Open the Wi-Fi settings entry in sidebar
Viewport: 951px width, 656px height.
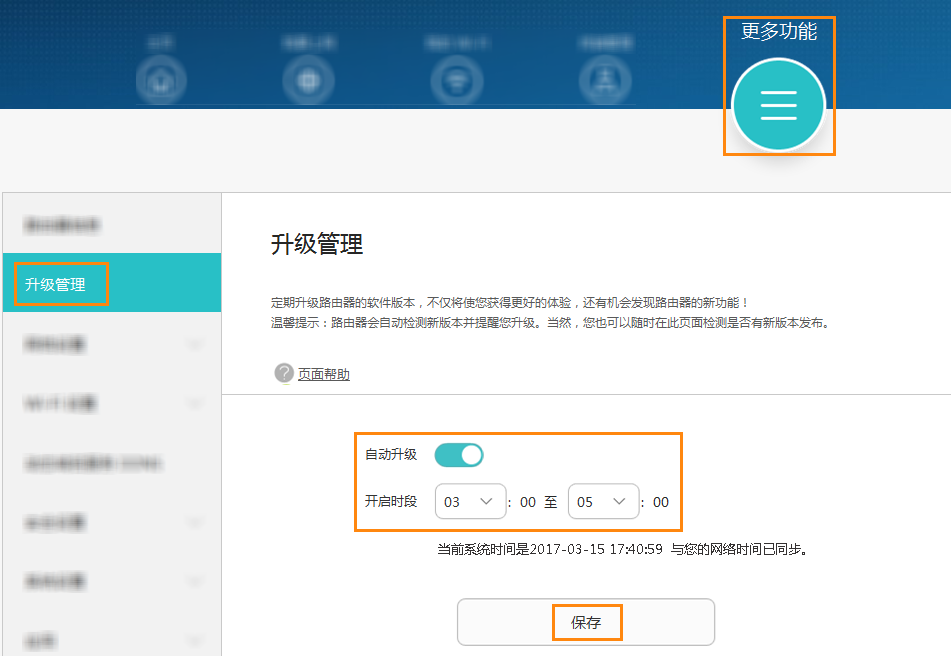(x=60, y=404)
